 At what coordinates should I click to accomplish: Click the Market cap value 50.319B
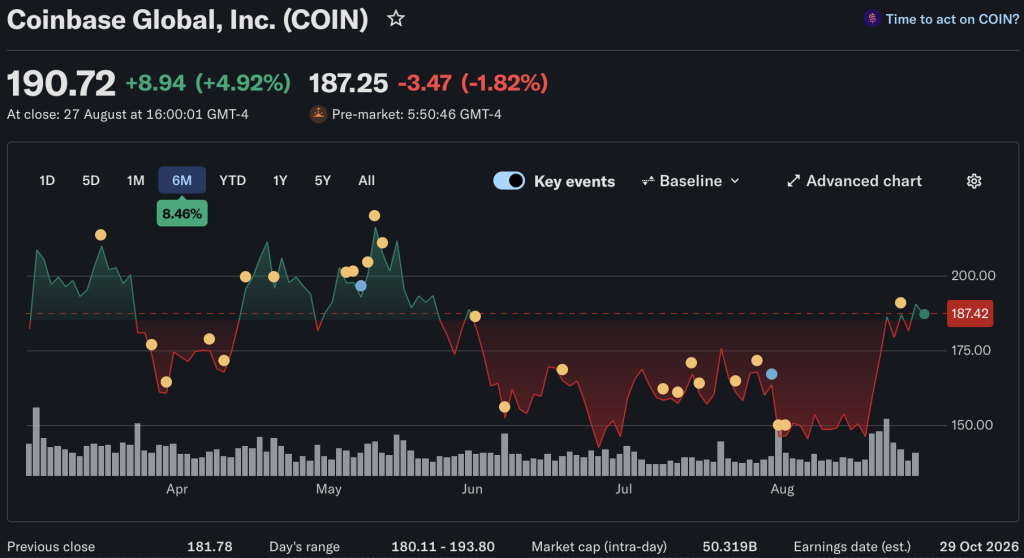coord(729,546)
